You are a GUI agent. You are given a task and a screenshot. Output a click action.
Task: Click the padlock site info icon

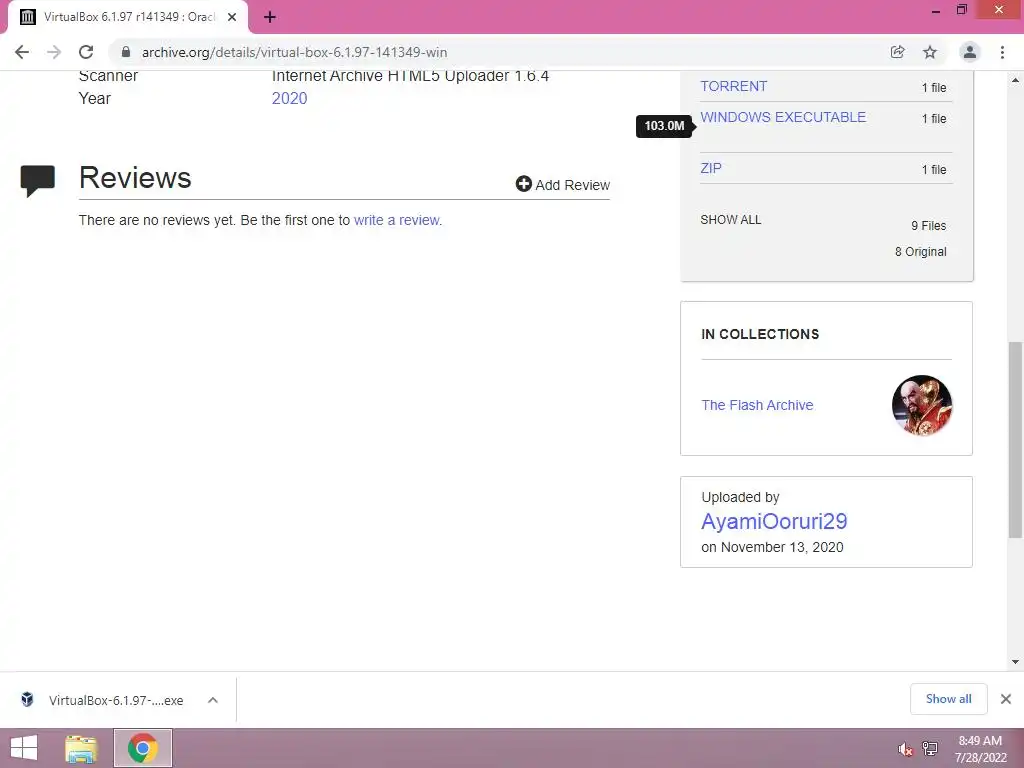point(126,52)
